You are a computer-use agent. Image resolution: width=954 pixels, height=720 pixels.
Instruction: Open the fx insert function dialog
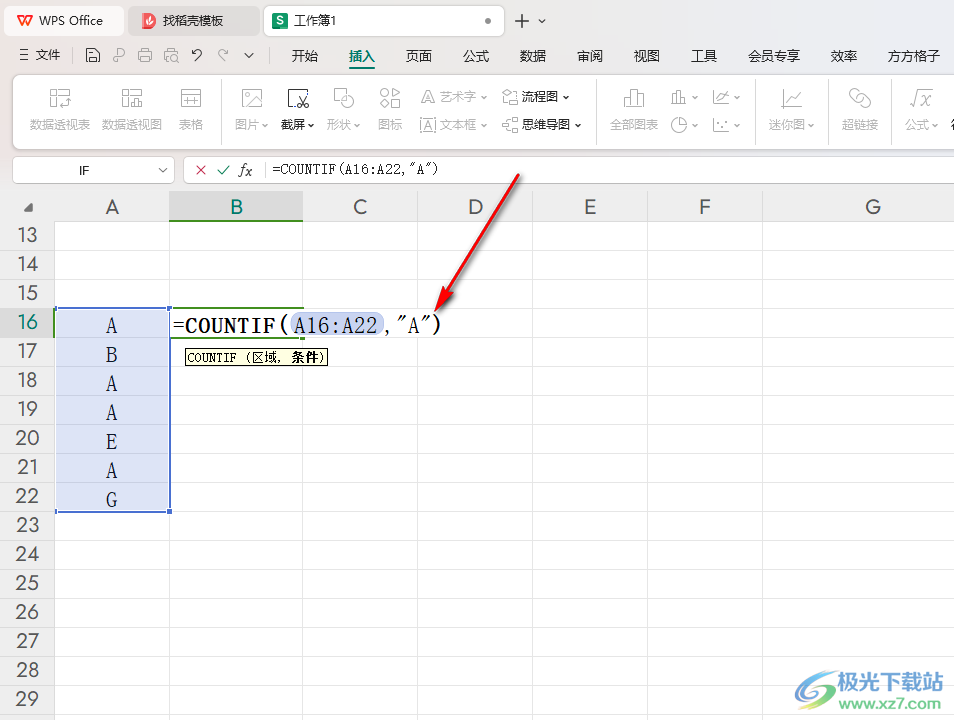point(245,170)
